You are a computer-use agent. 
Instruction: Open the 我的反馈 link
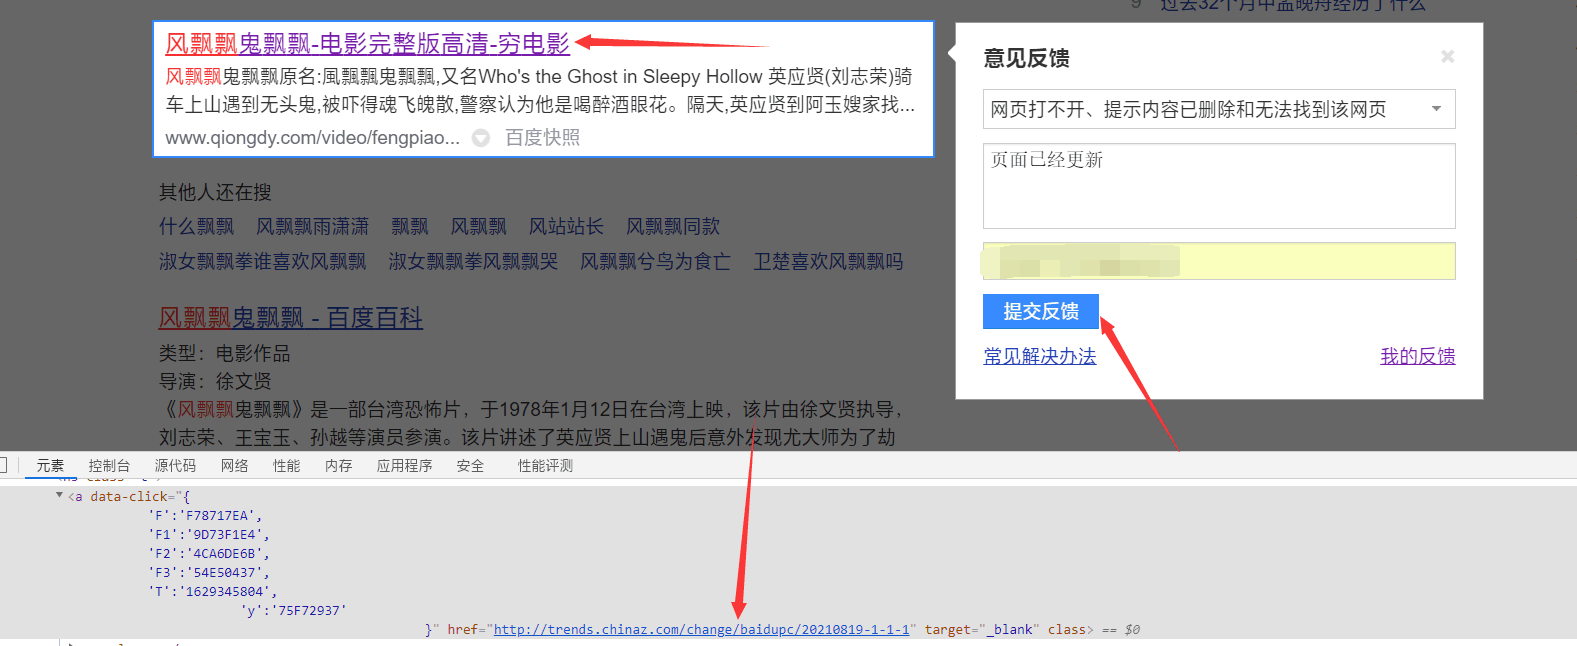click(1417, 356)
